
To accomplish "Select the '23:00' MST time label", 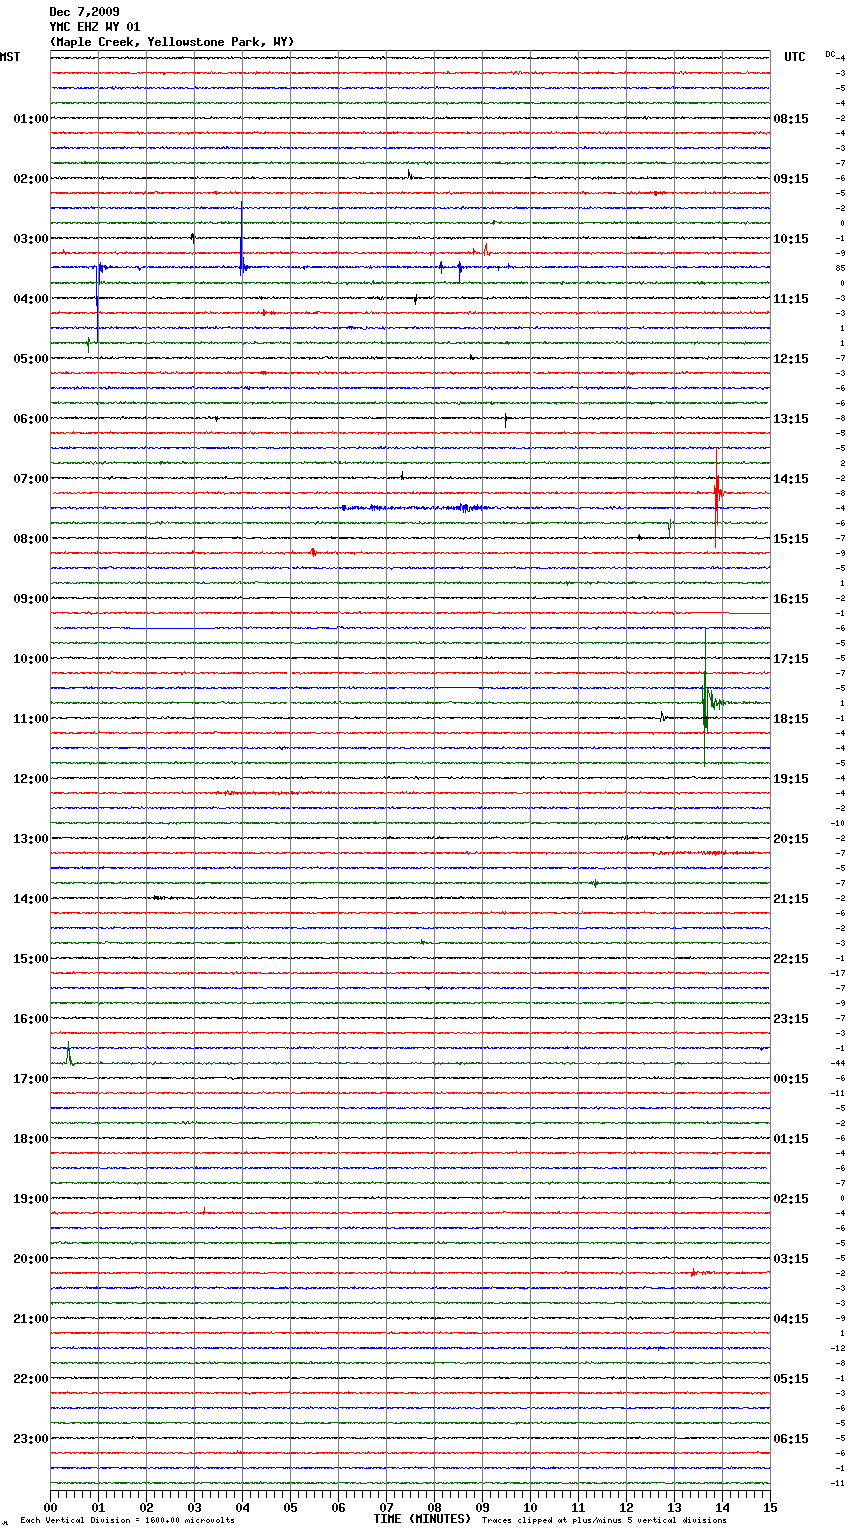I will point(31,1439).
